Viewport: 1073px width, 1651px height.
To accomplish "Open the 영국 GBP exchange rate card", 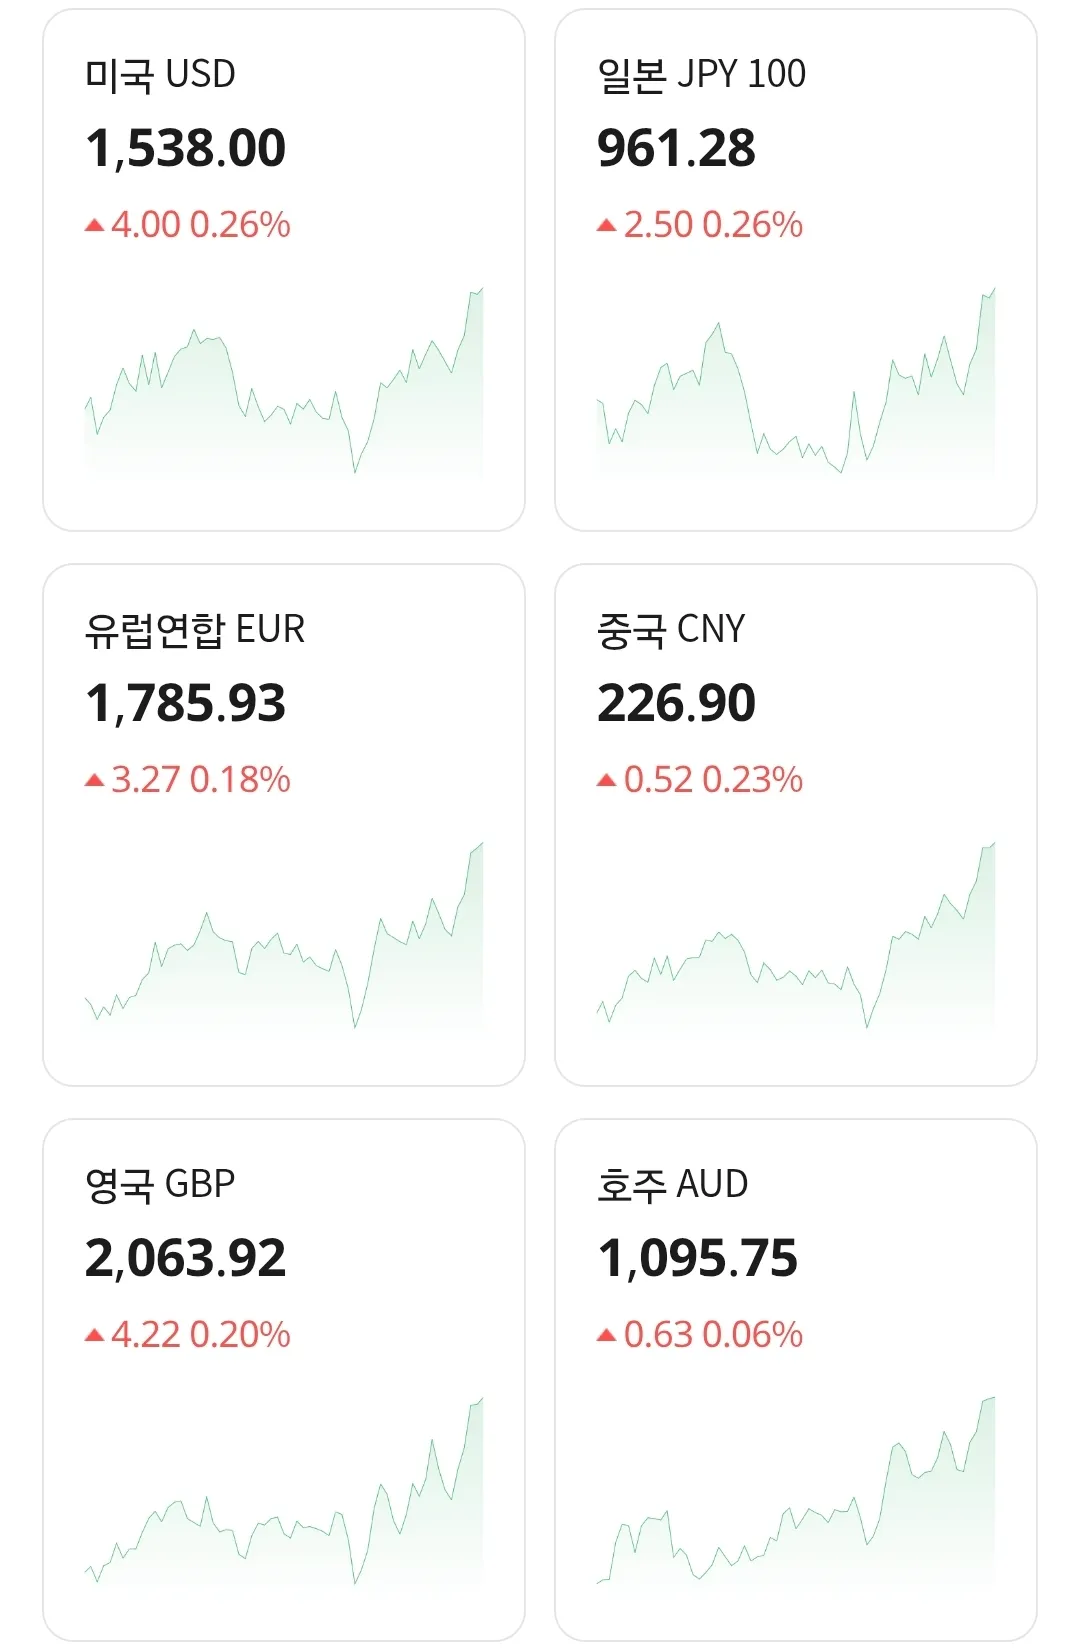I will click(x=284, y=1380).
